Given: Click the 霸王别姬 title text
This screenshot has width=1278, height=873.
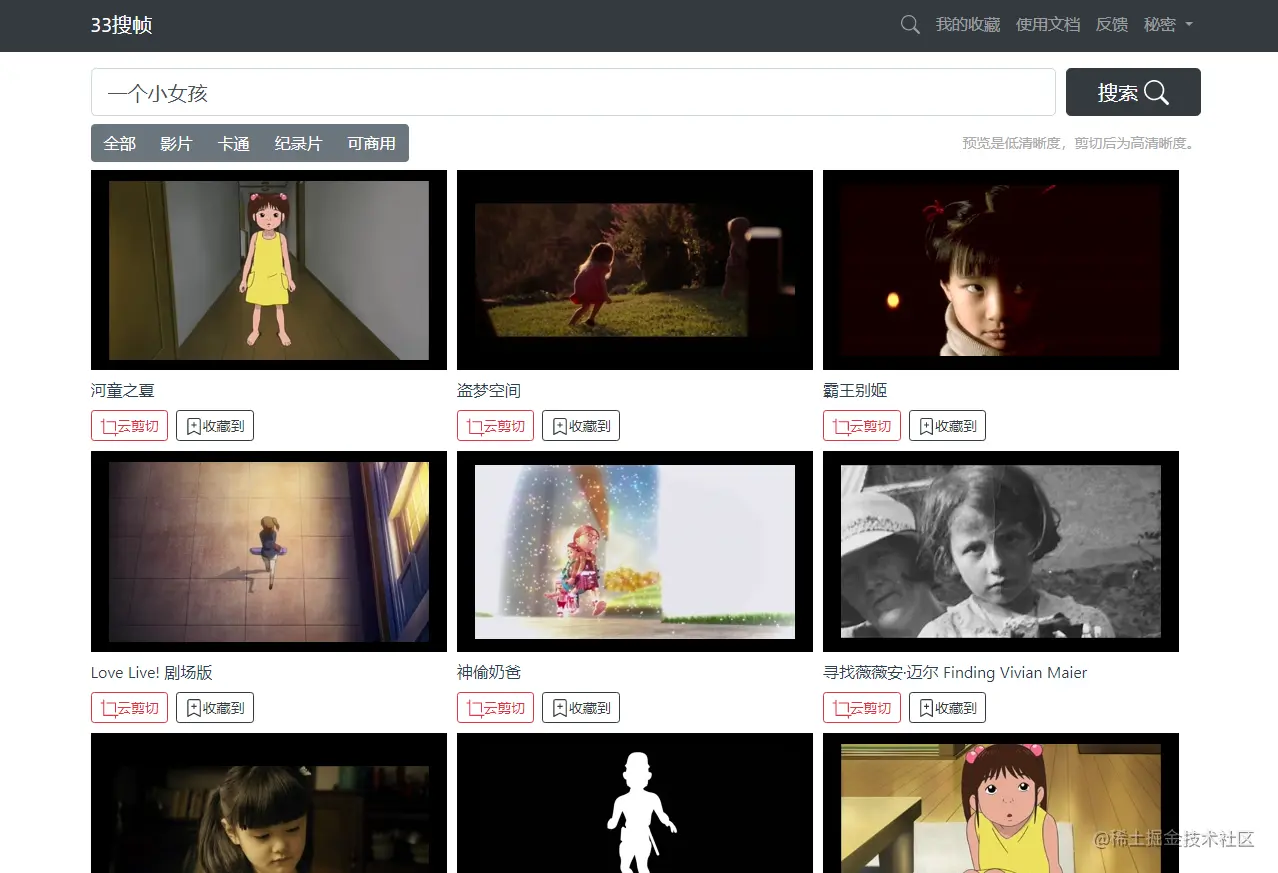Looking at the screenshot, I should coord(855,390).
